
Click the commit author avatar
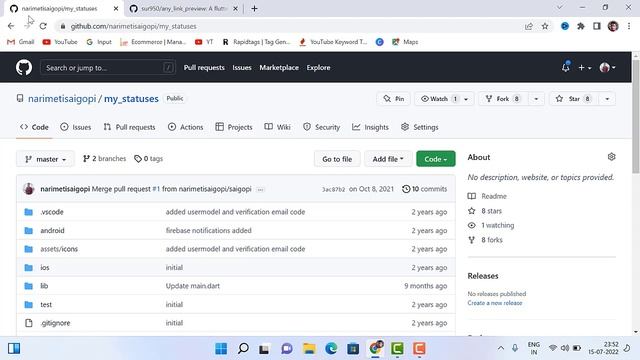coord(29,189)
